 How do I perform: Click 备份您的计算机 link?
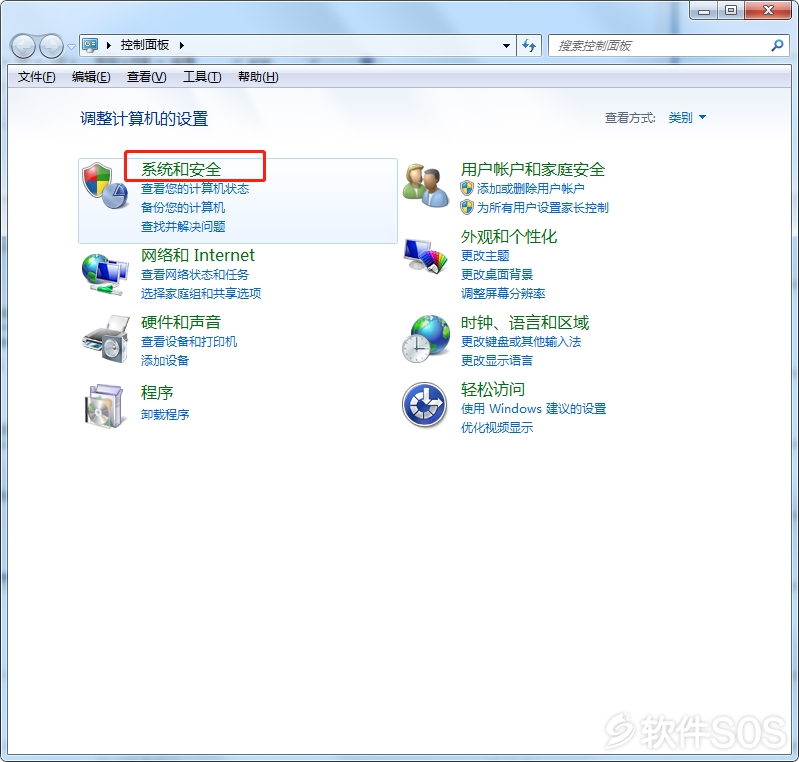click(182, 207)
